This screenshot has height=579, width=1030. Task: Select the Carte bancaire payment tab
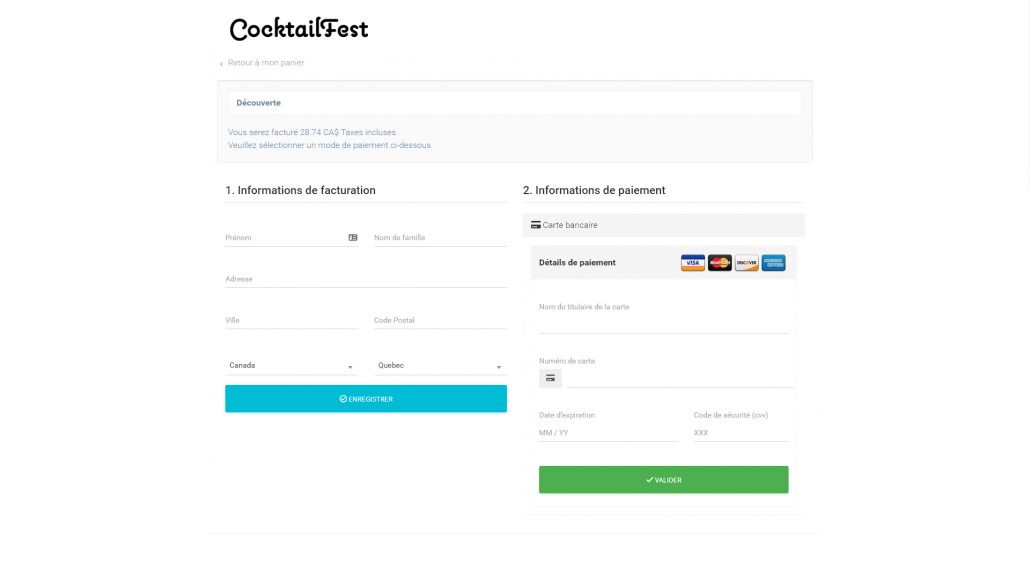(663, 225)
